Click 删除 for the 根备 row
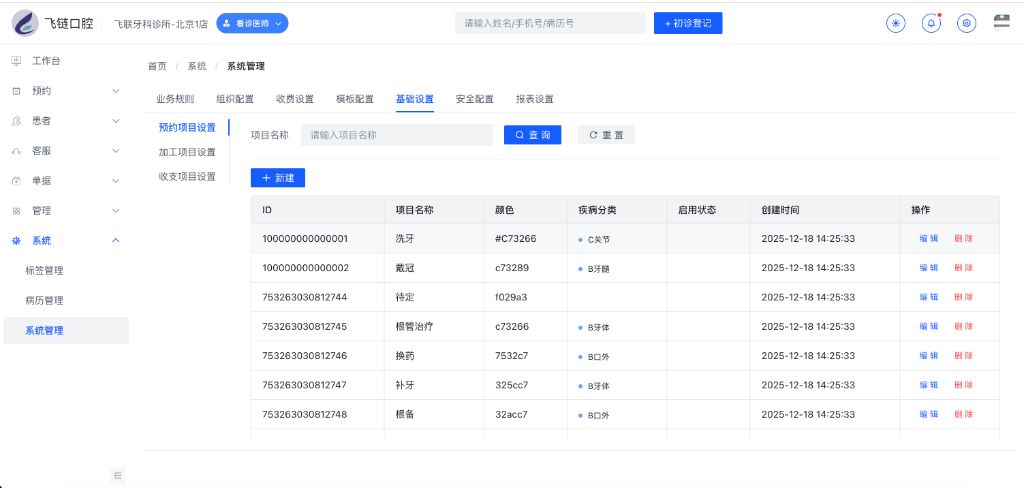The width and height of the screenshot is (1024, 488). point(963,414)
